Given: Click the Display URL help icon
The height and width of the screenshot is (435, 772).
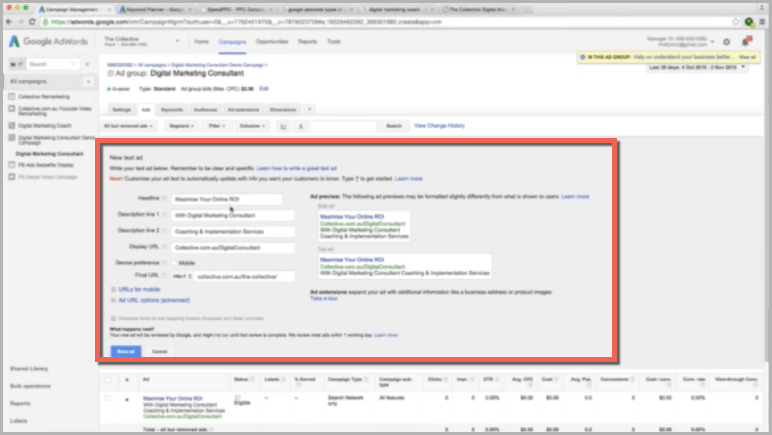Looking at the screenshot, I should pyautogui.click(x=164, y=247).
